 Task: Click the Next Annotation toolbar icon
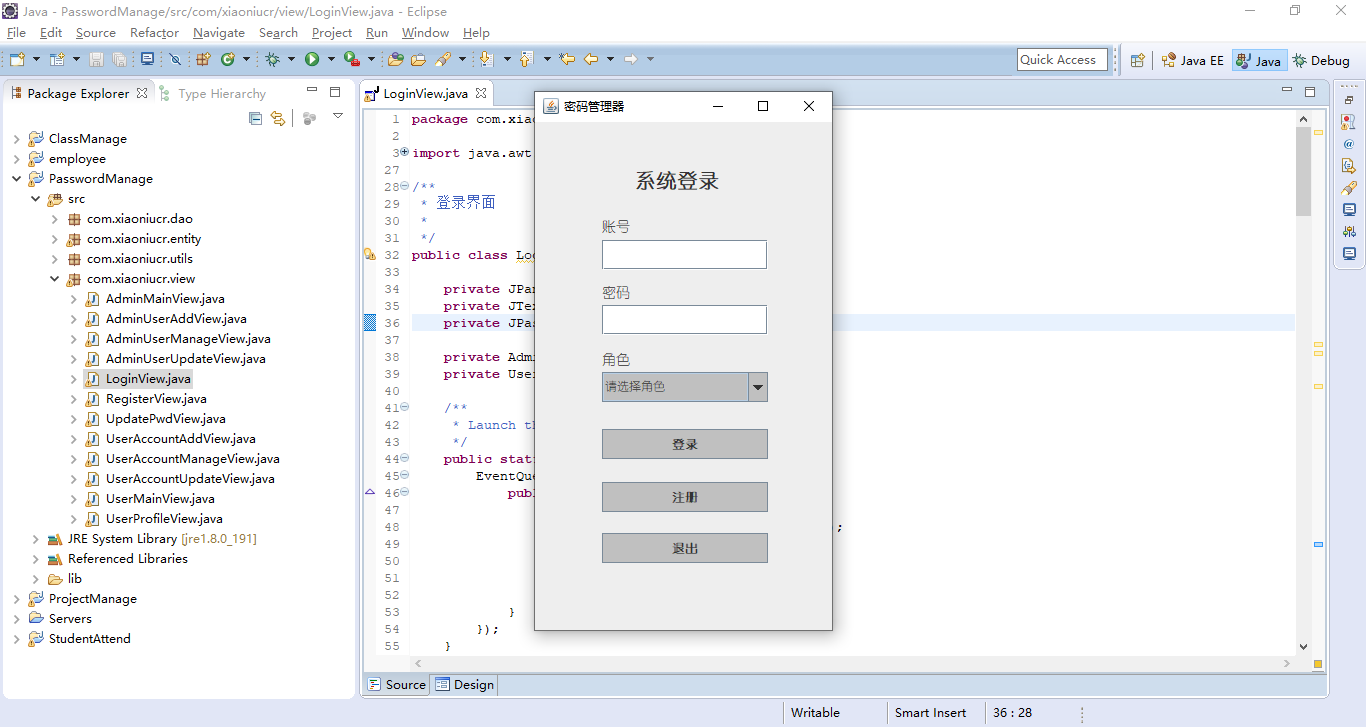(x=486, y=59)
